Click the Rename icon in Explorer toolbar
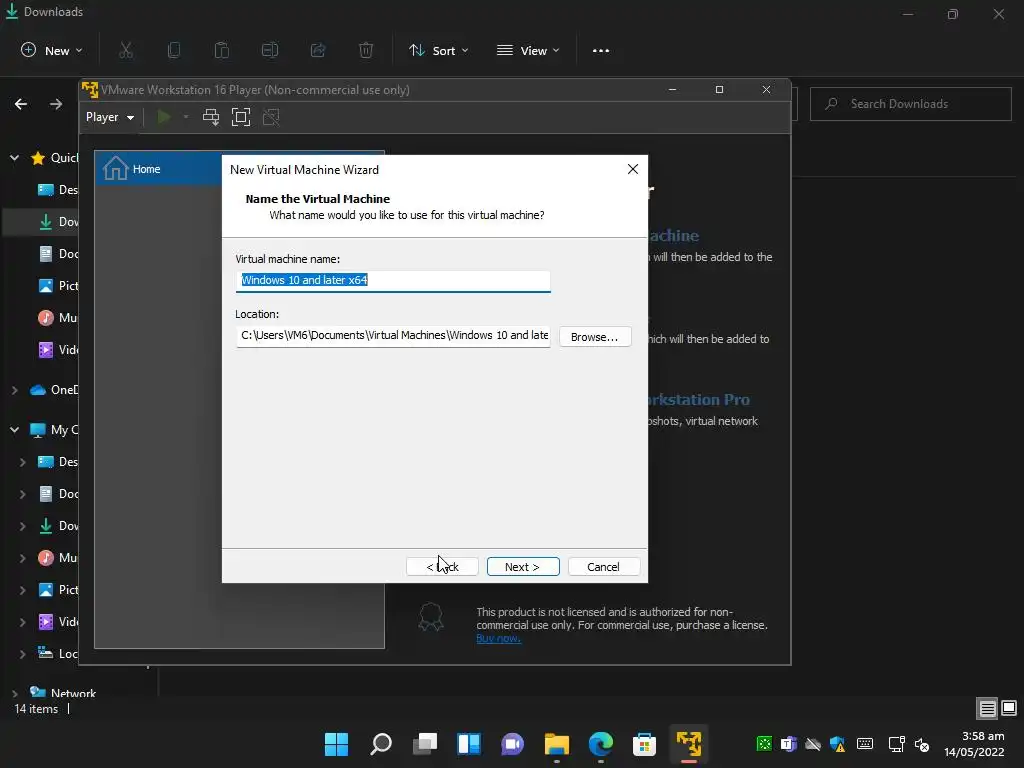 tap(270, 50)
